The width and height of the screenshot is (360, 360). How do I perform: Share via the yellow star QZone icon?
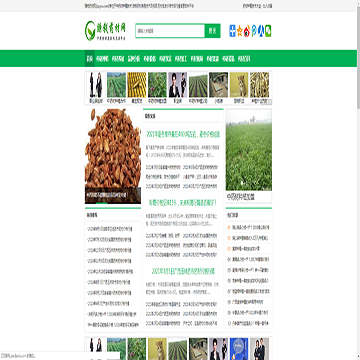(239, 31)
